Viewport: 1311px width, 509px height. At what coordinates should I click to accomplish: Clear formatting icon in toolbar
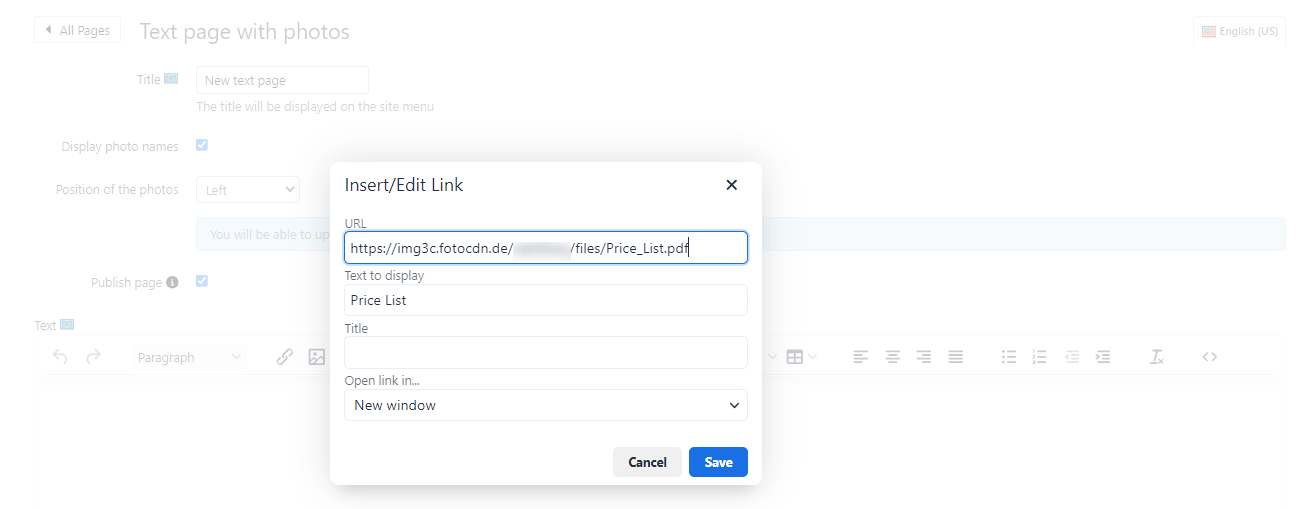pyautogui.click(x=1157, y=357)
